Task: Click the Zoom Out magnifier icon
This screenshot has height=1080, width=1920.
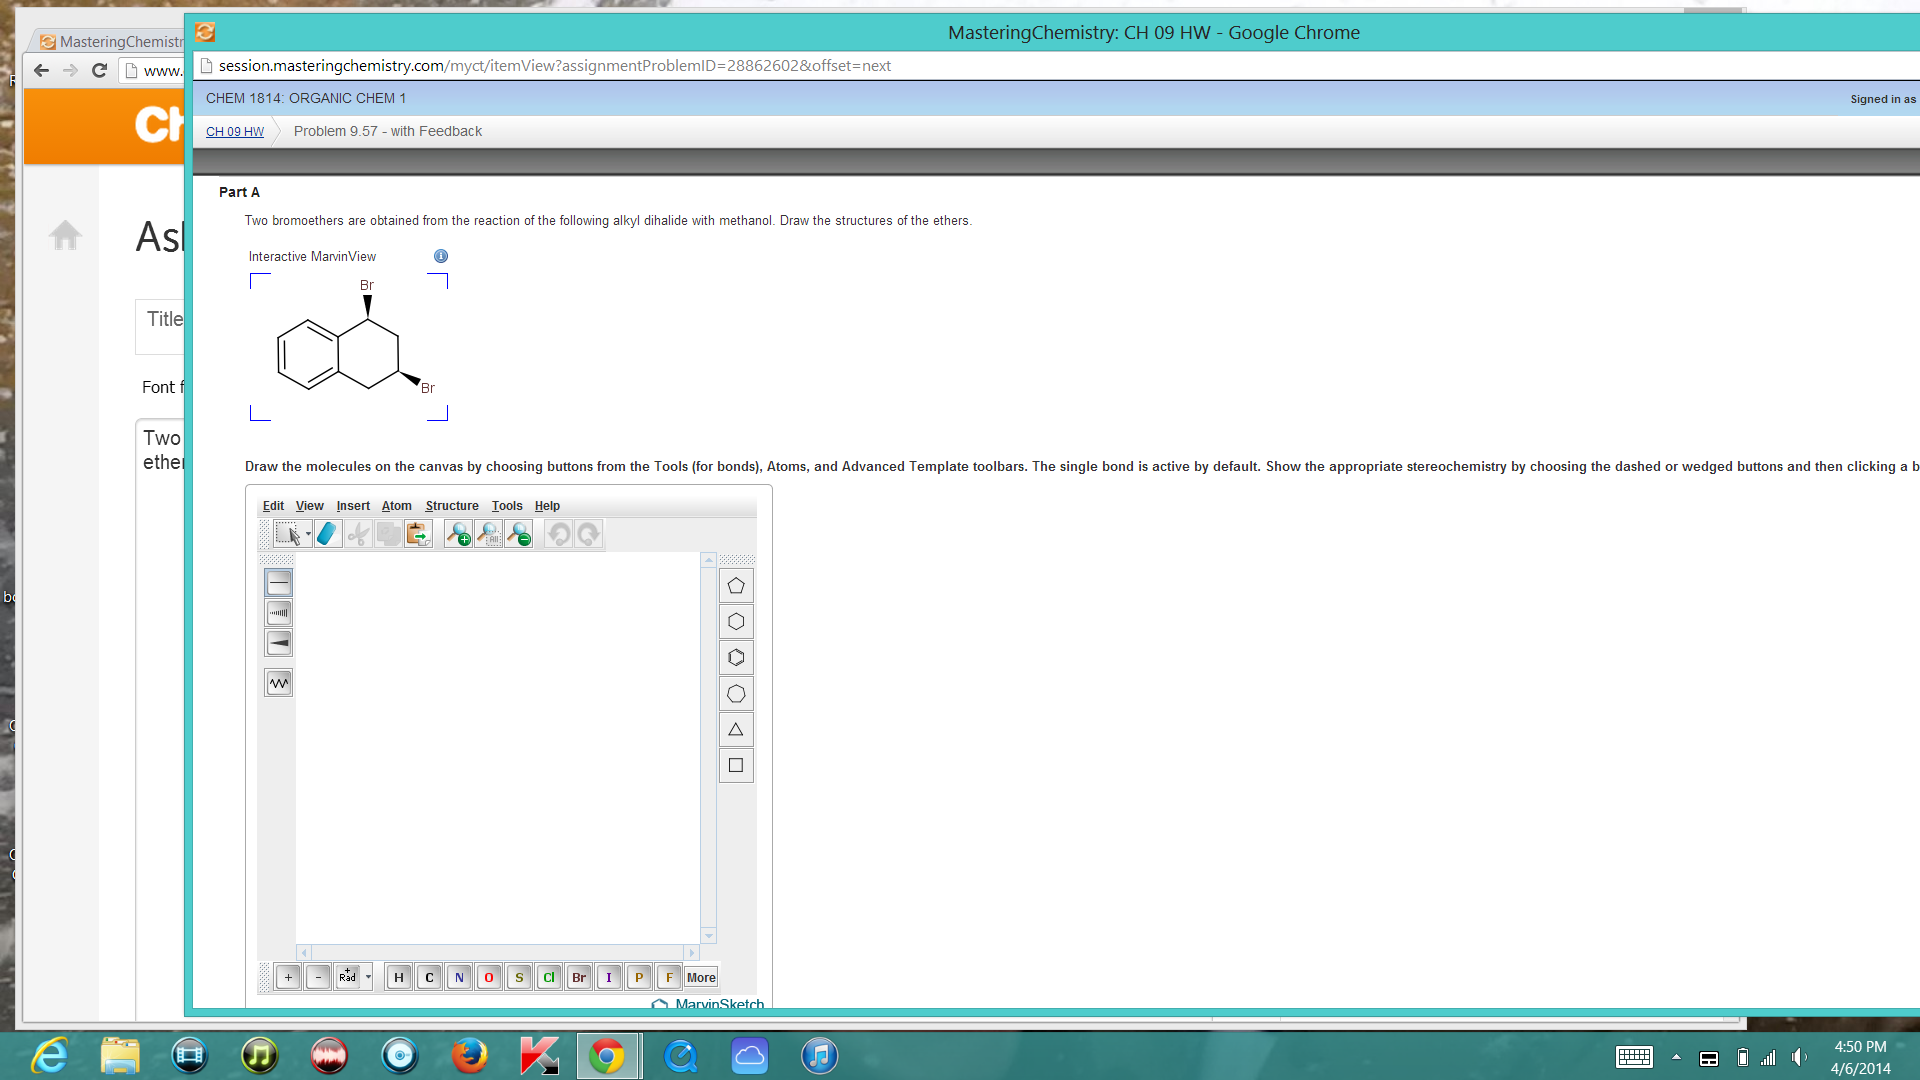Action: coord(518,535)
